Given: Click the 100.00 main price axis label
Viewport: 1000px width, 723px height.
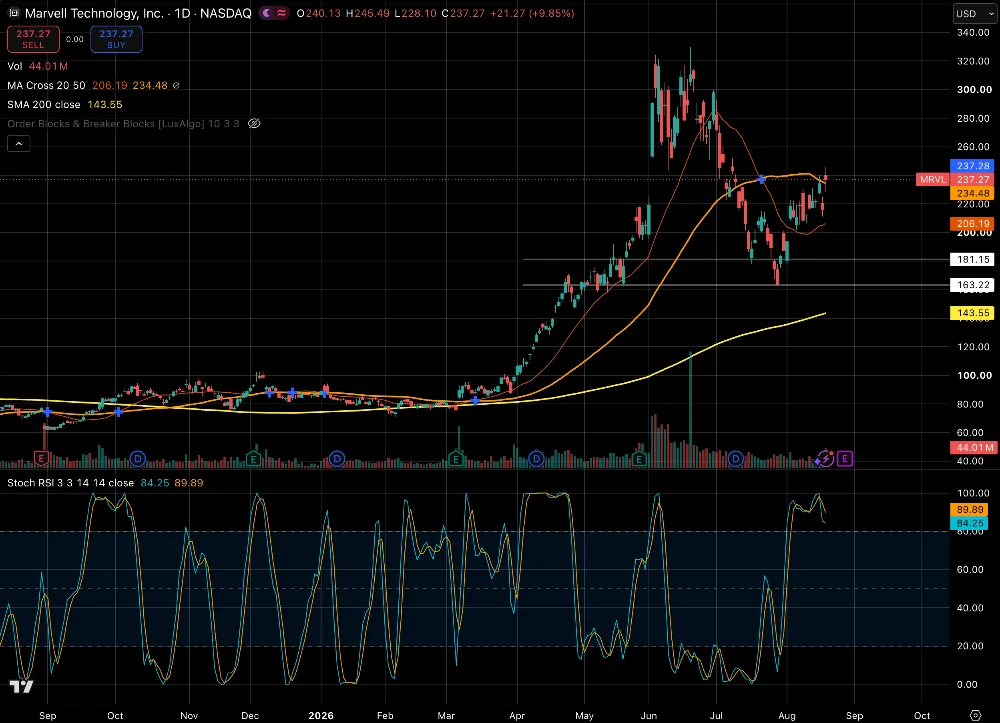Looking at the screenshot, I should [974, 376].
